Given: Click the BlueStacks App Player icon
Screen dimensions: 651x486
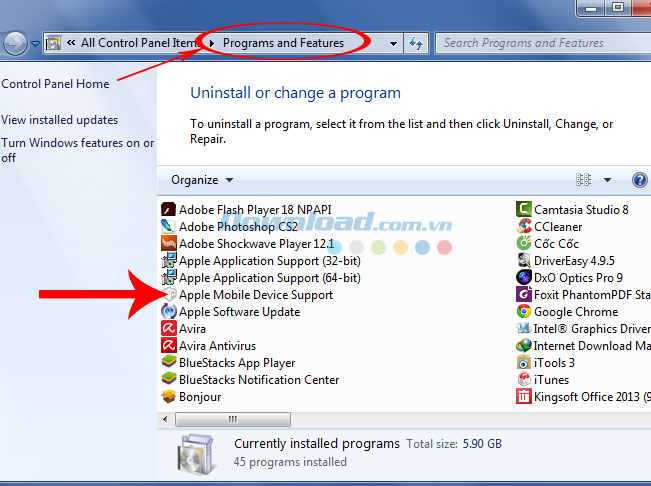Looking at the screenshot, I should 169,362.
